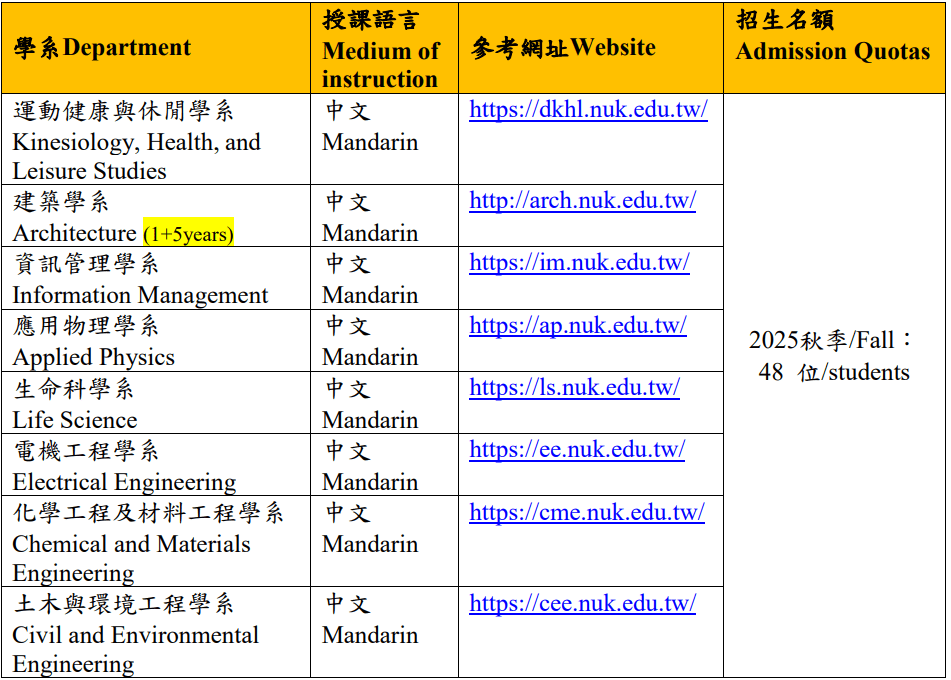Select the highlighted (1+5years) note
Screen dimensions: 951x680
pos(189,233)
